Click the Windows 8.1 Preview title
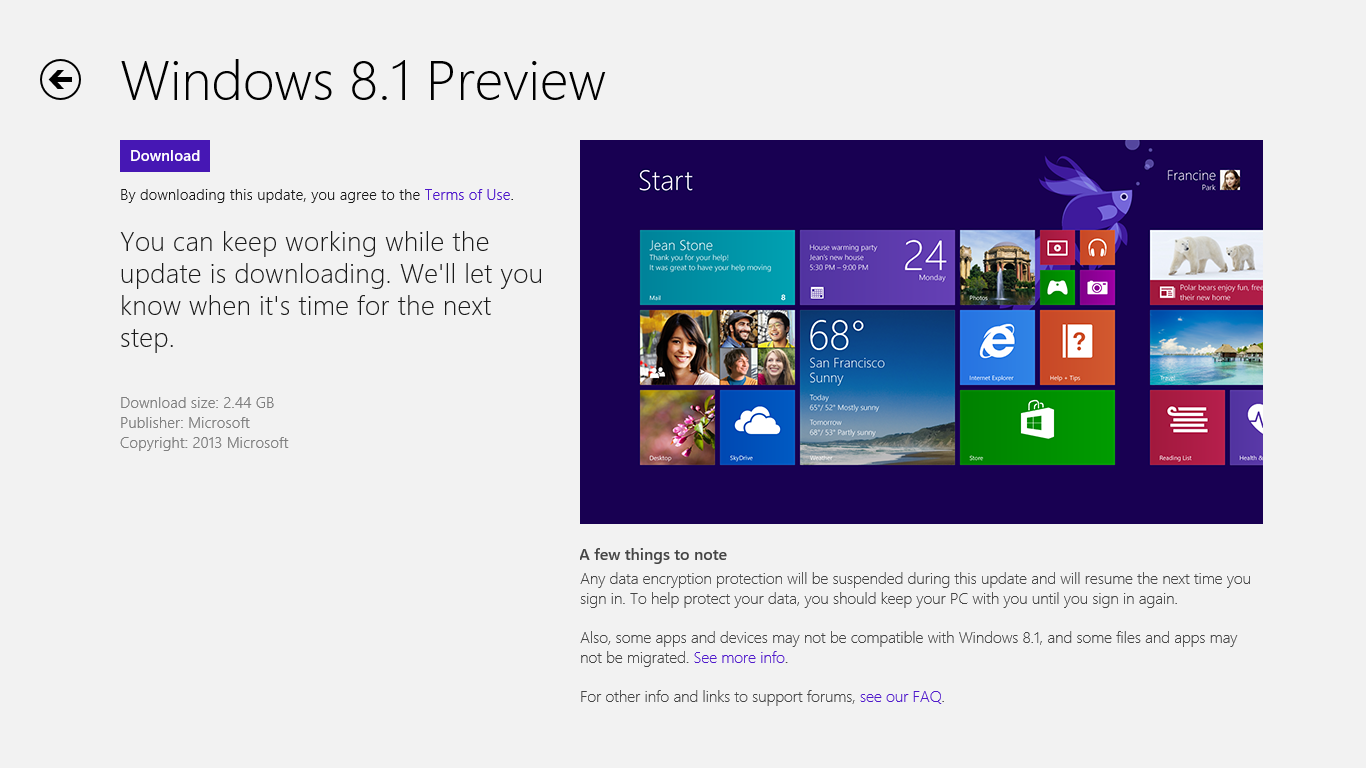1366x768 pixels. click(363, 81)
